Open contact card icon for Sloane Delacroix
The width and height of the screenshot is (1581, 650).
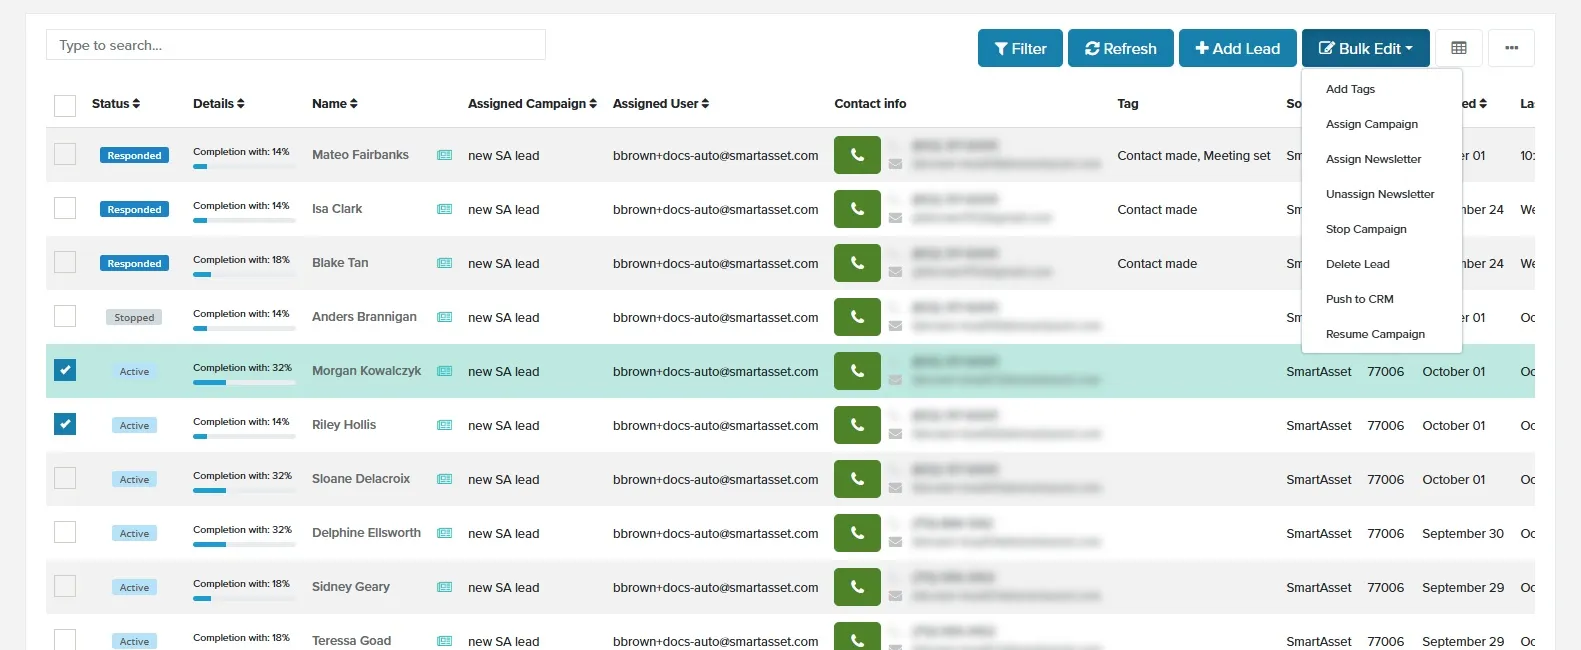click(445, 479)
